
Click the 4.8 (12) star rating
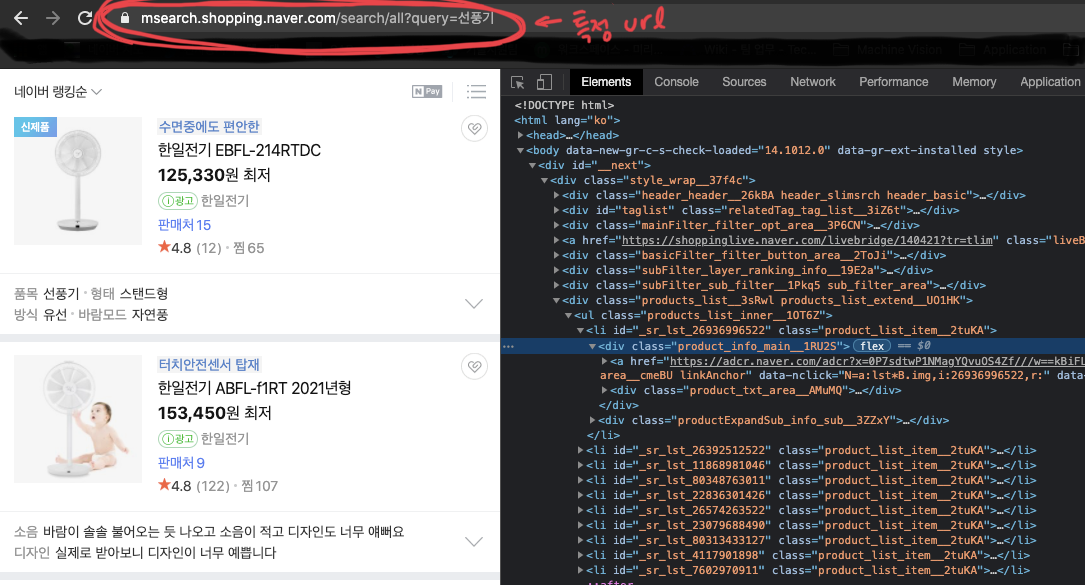coord(190,248)
